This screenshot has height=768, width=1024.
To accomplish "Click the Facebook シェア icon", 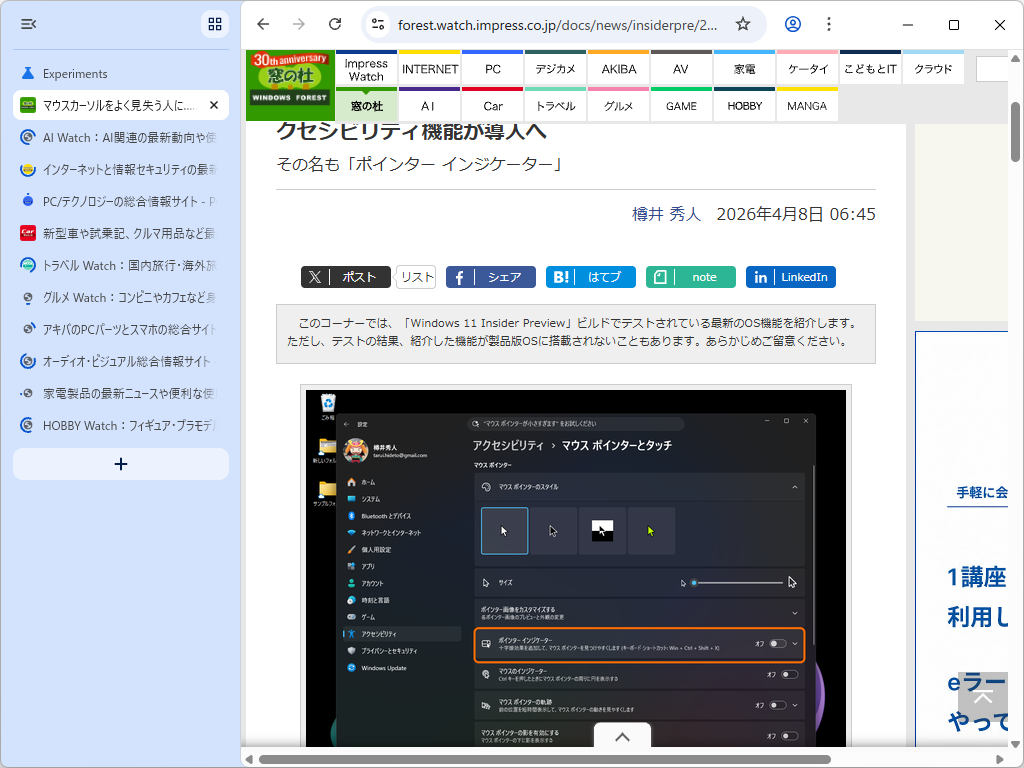I will point(490,277).
